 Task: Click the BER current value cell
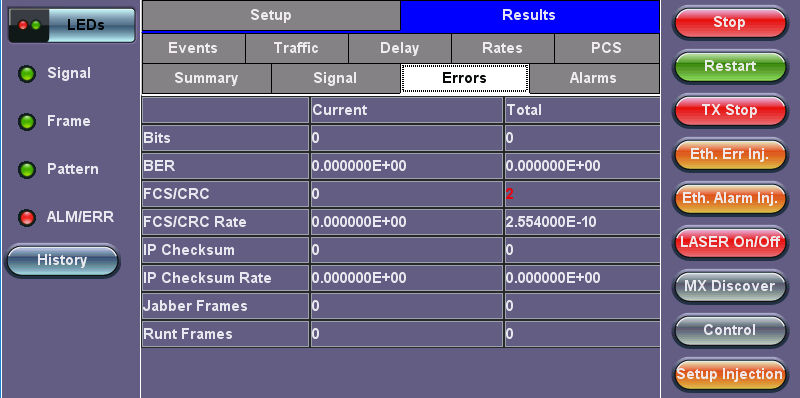click(407, 166)
